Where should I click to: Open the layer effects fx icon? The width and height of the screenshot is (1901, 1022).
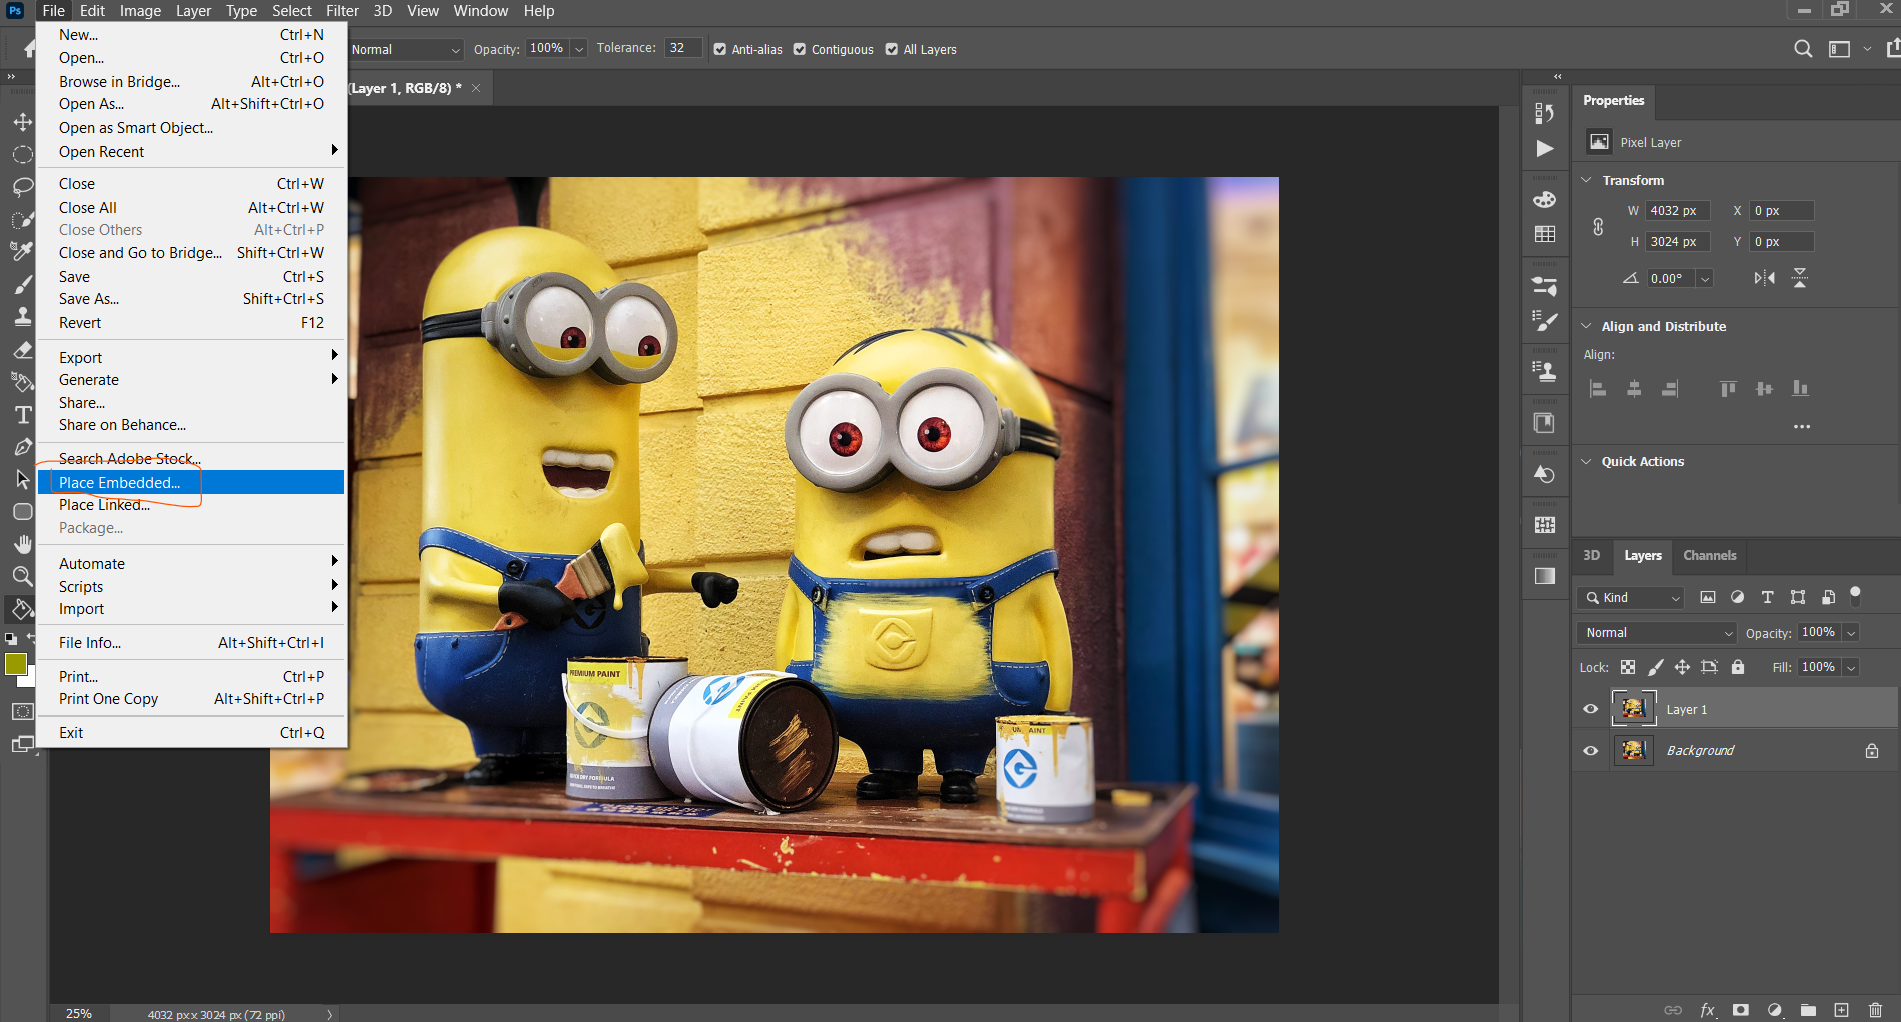point(1707,1010)
